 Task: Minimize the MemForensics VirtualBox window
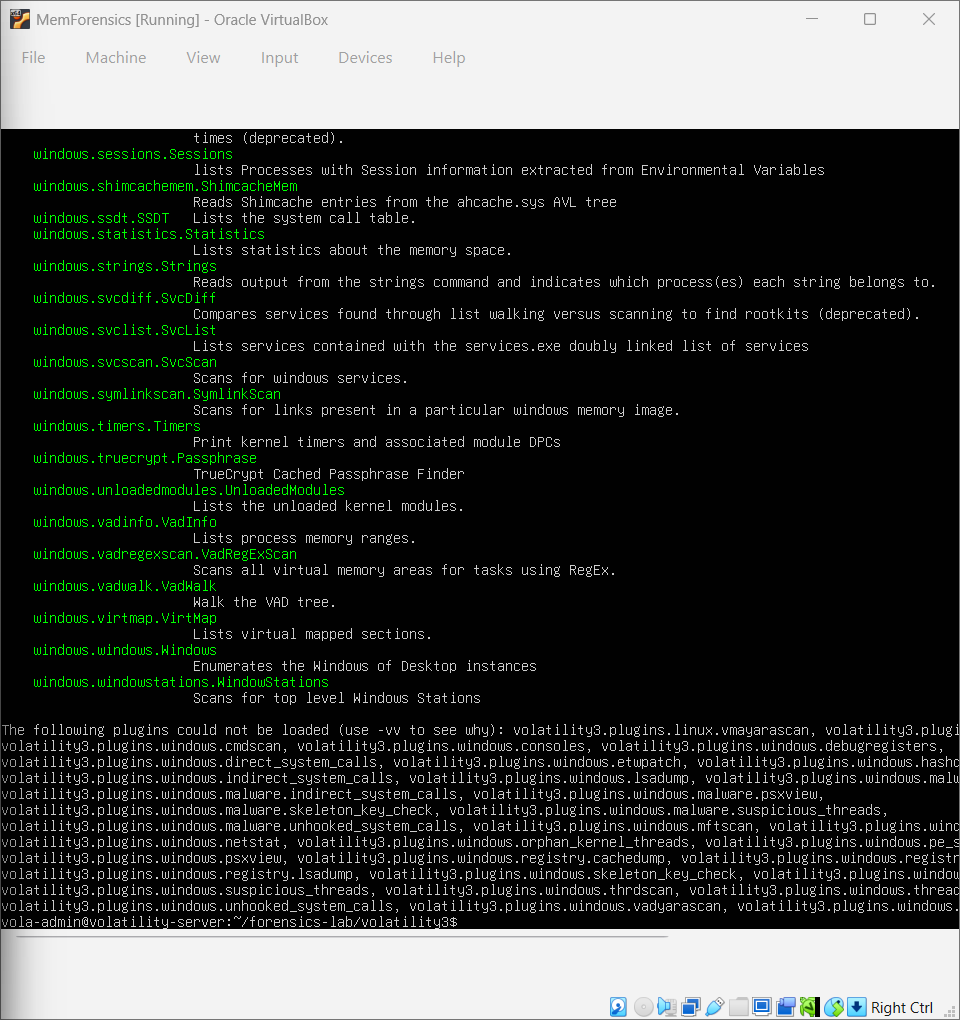[812, 20]
